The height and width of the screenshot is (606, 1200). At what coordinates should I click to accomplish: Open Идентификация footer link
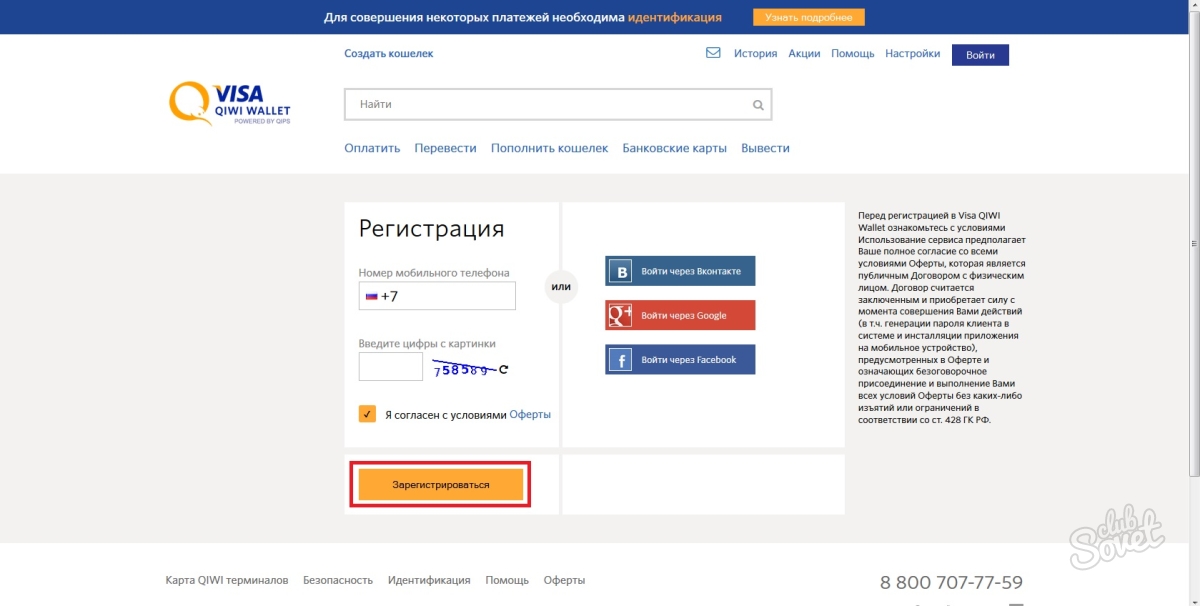(x=429, y=580)
